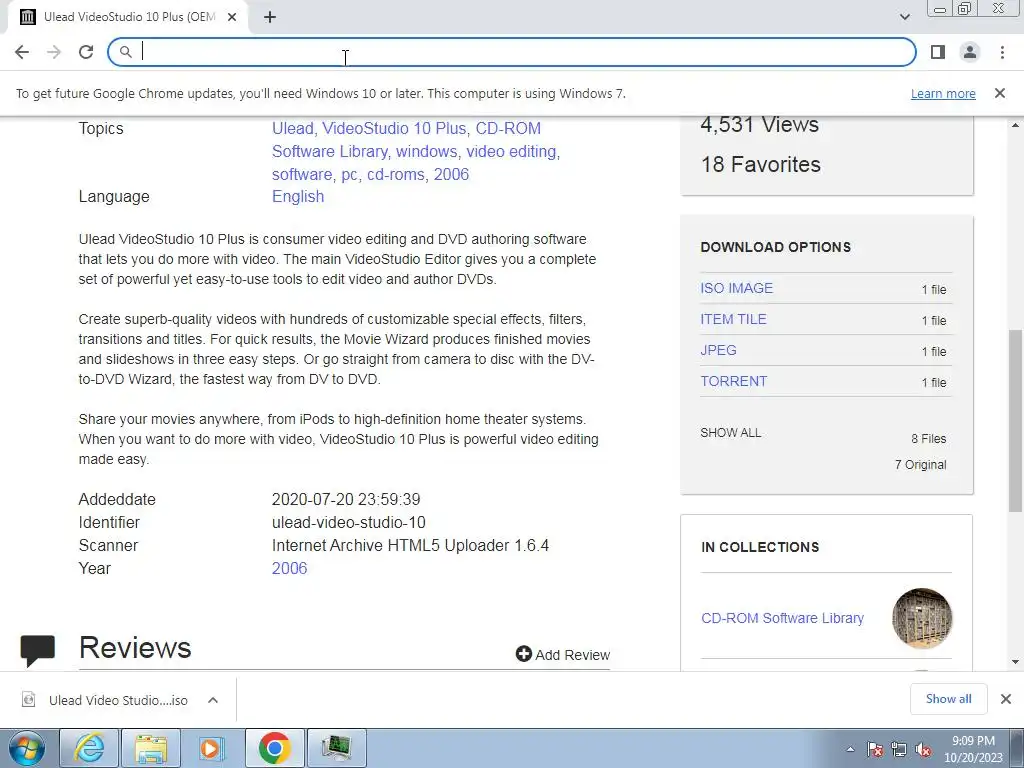Show hidden tray icons arrow
The image size is (1024, 768).
(x=850, y=749)
